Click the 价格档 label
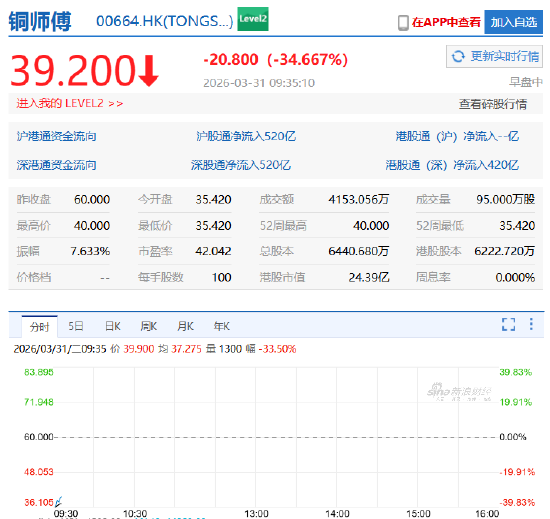 (x=34, y=277)
